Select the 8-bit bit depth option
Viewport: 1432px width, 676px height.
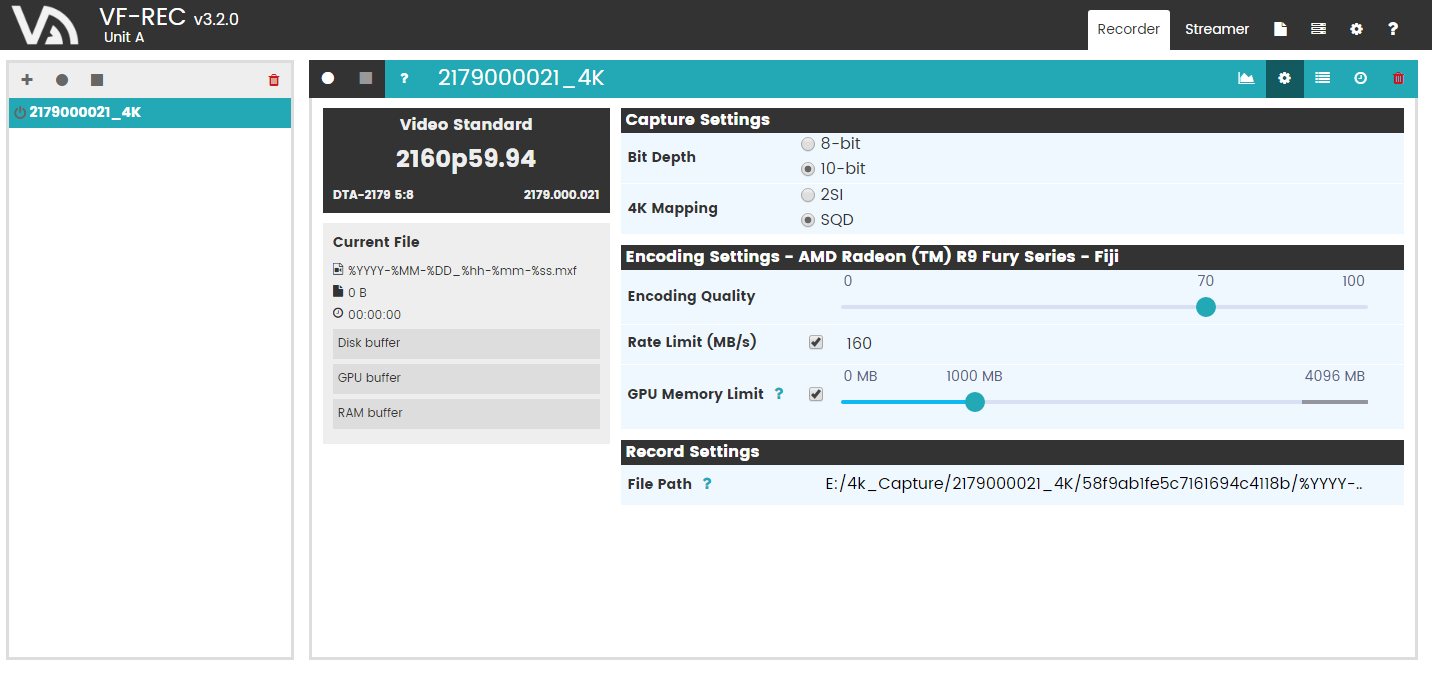(x=808, y=144)
